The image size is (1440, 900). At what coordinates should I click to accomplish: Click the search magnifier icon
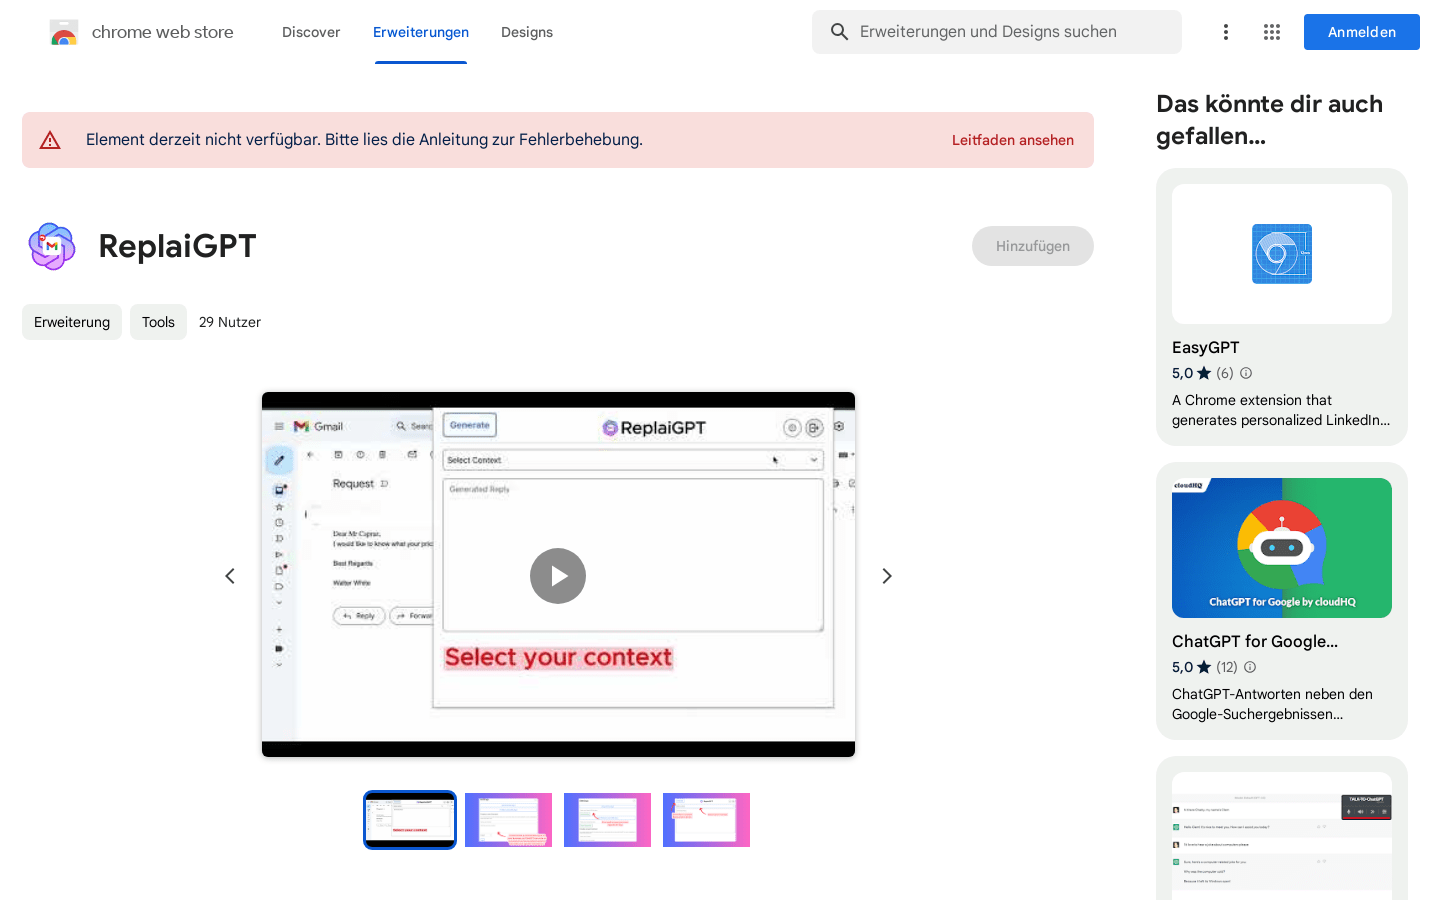(x=839, y=32)
